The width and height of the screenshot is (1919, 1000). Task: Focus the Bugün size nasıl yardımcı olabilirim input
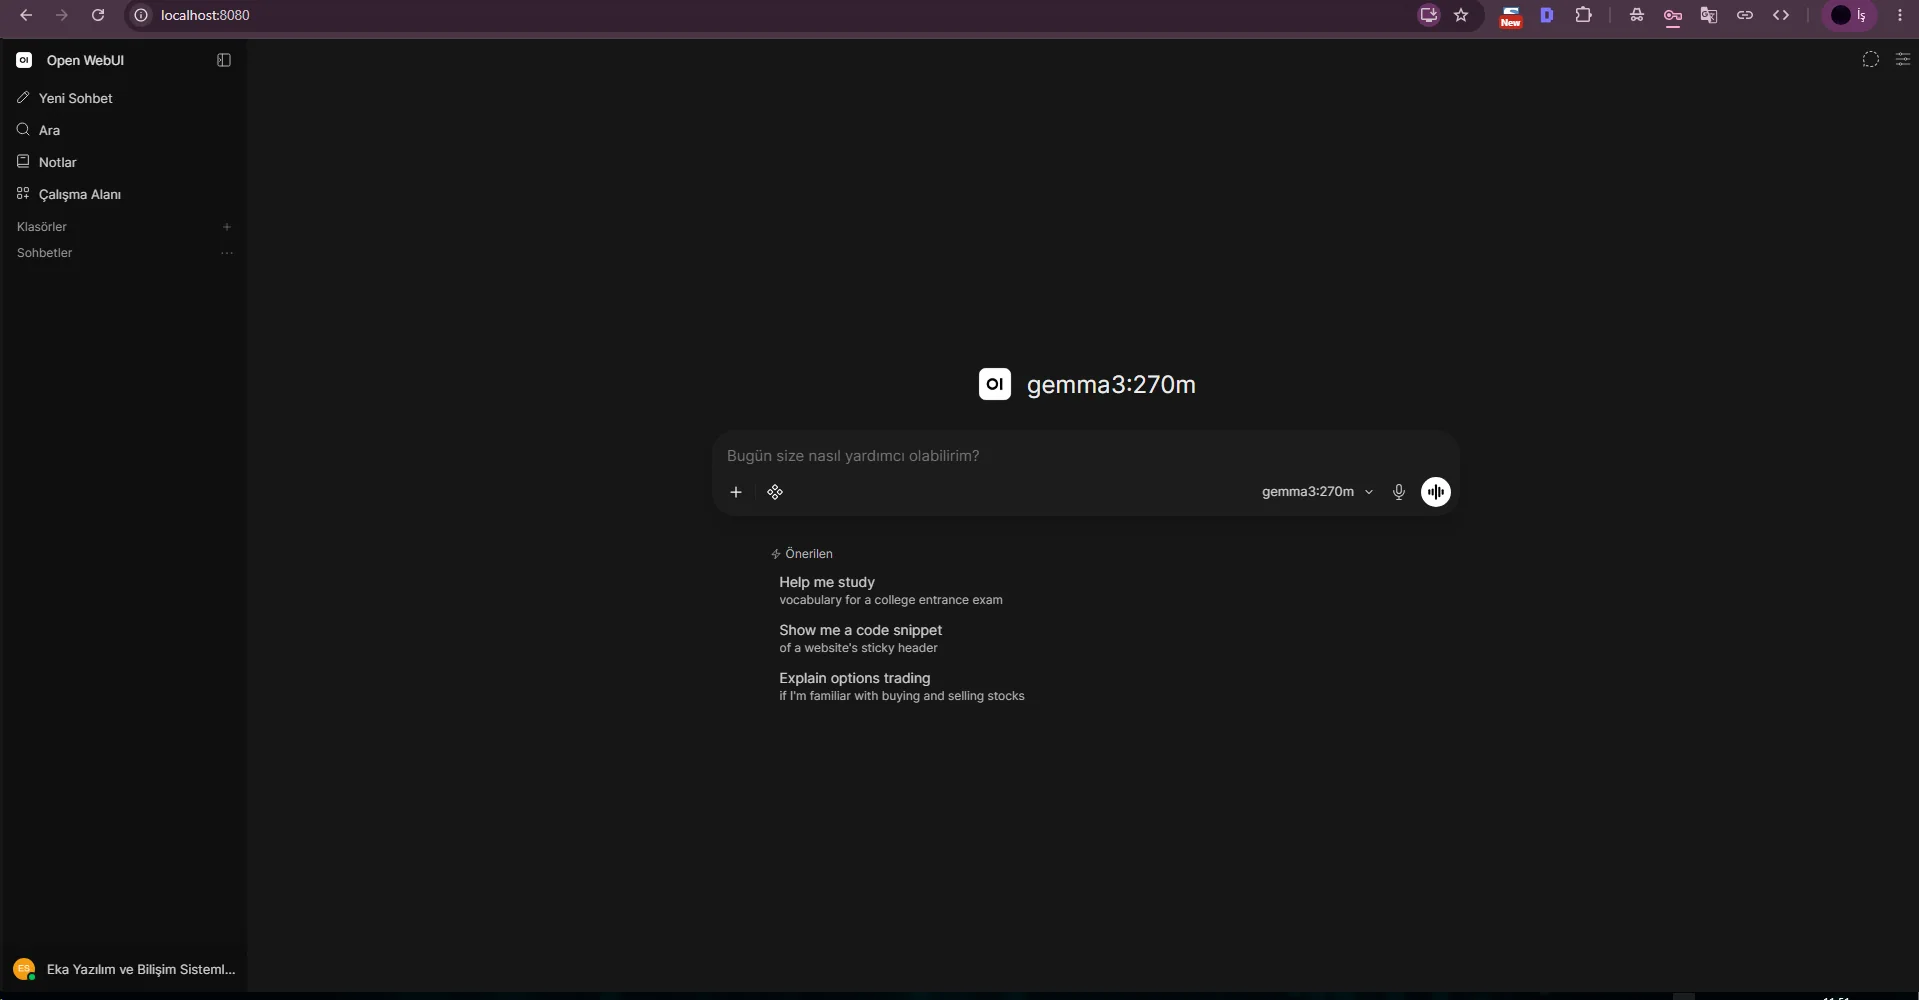[1085, 456]
